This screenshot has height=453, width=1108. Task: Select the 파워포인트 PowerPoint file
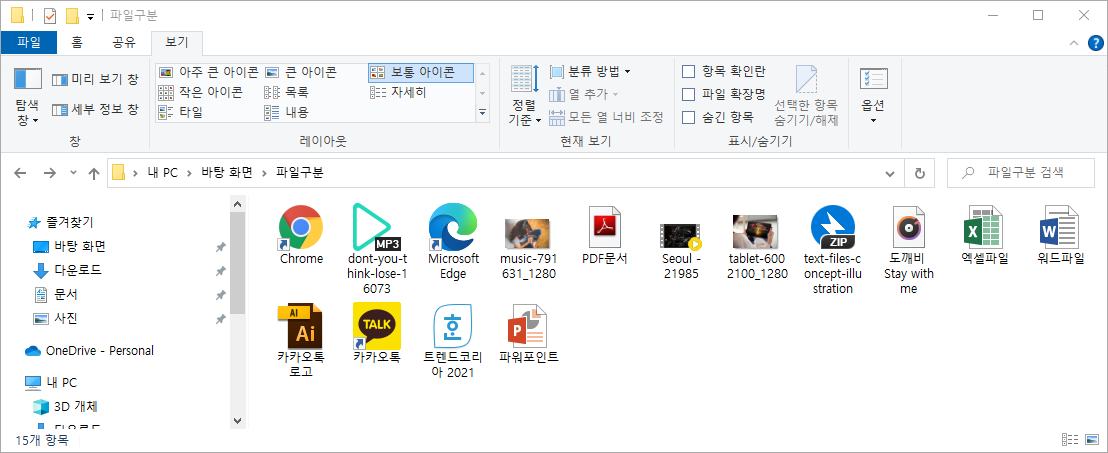pos(528,325)
